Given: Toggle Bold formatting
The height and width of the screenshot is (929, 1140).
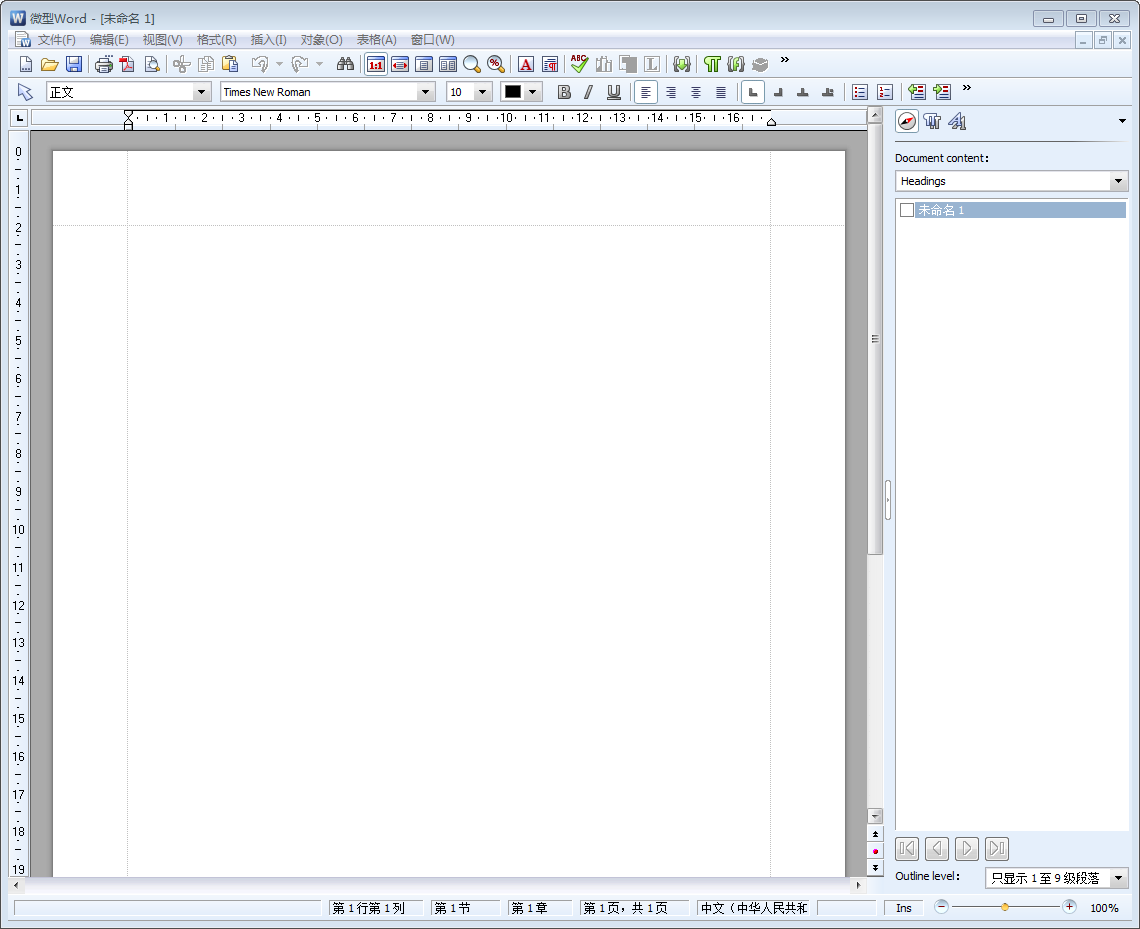Looking at the screenshot, I should 564,92.
